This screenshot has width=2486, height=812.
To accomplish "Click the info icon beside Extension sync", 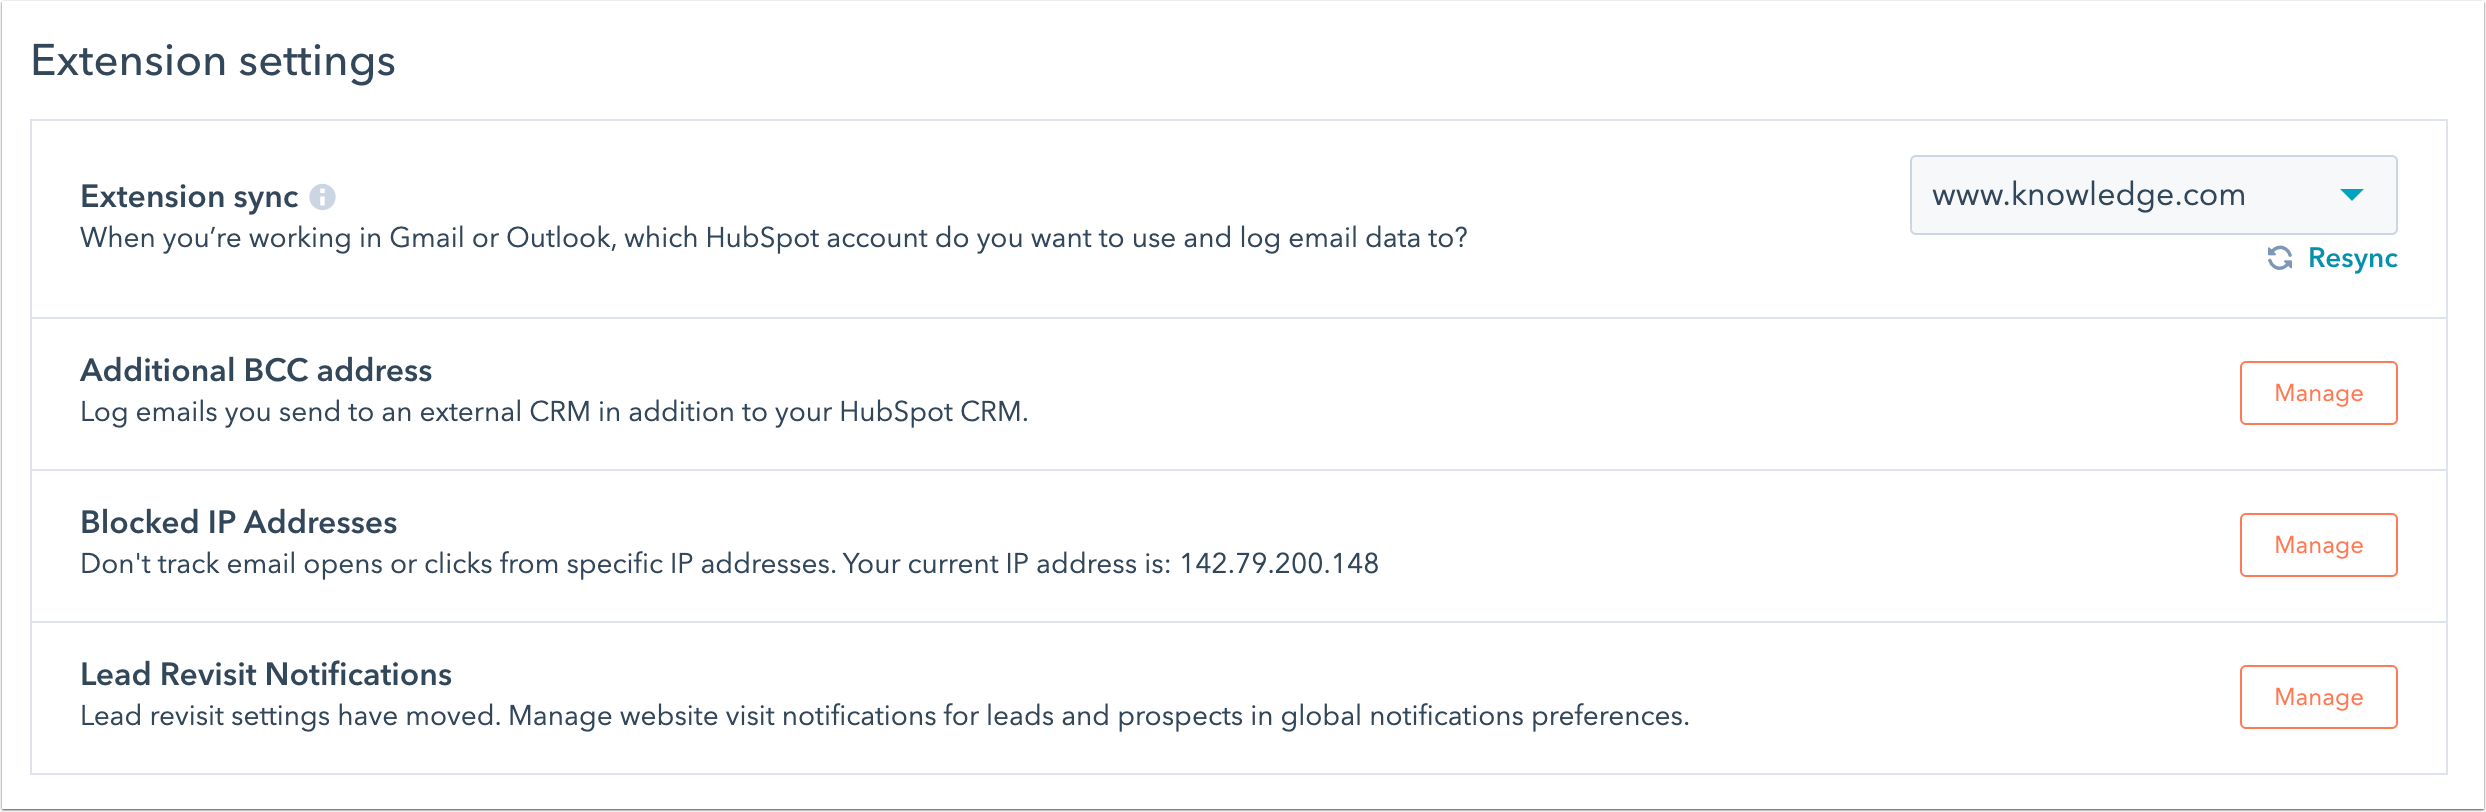I will pyautogui.click(x=324, y=197).
